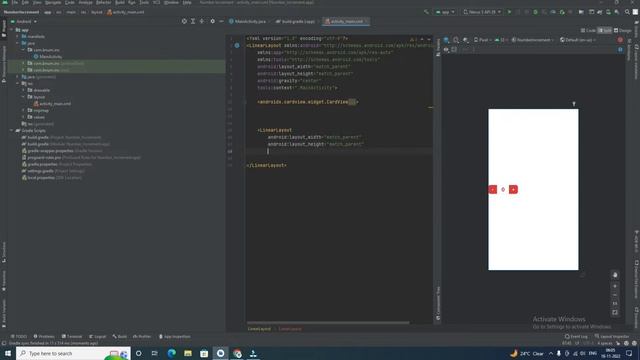Screen dimensions: 640x360
Task: Open the theme selector dropdown in preview
Action: (533, 40)
